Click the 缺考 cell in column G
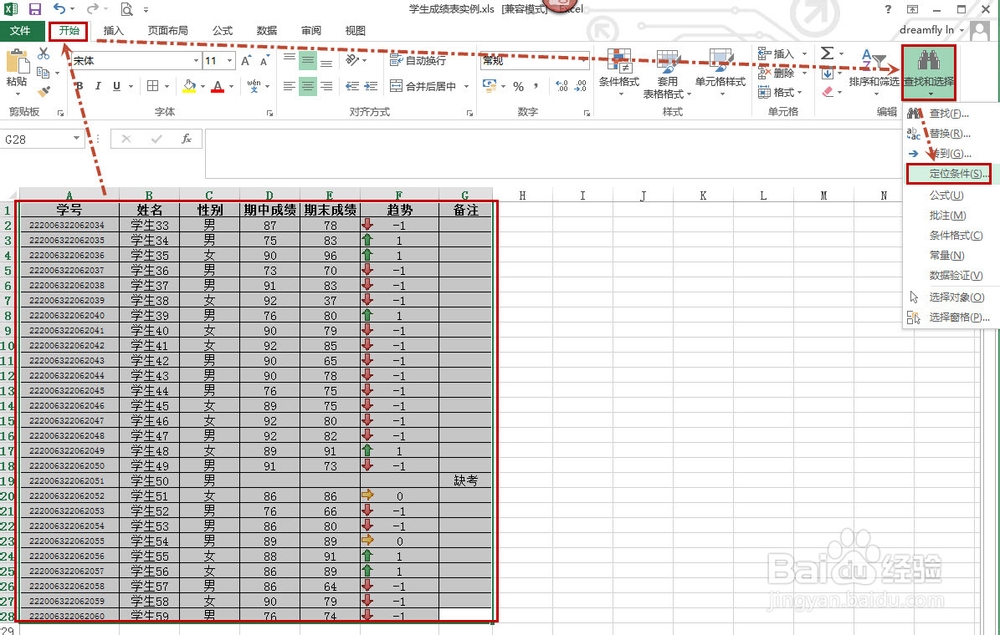1000x635 pixels. 466,481
